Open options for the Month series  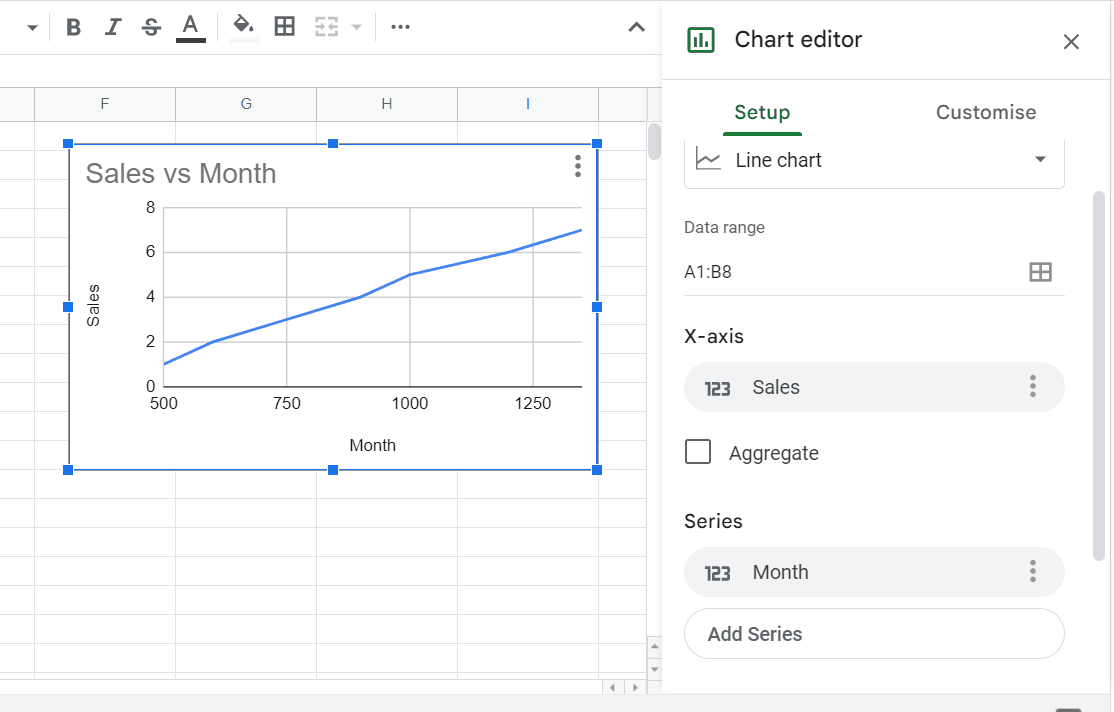point(1032,571)
